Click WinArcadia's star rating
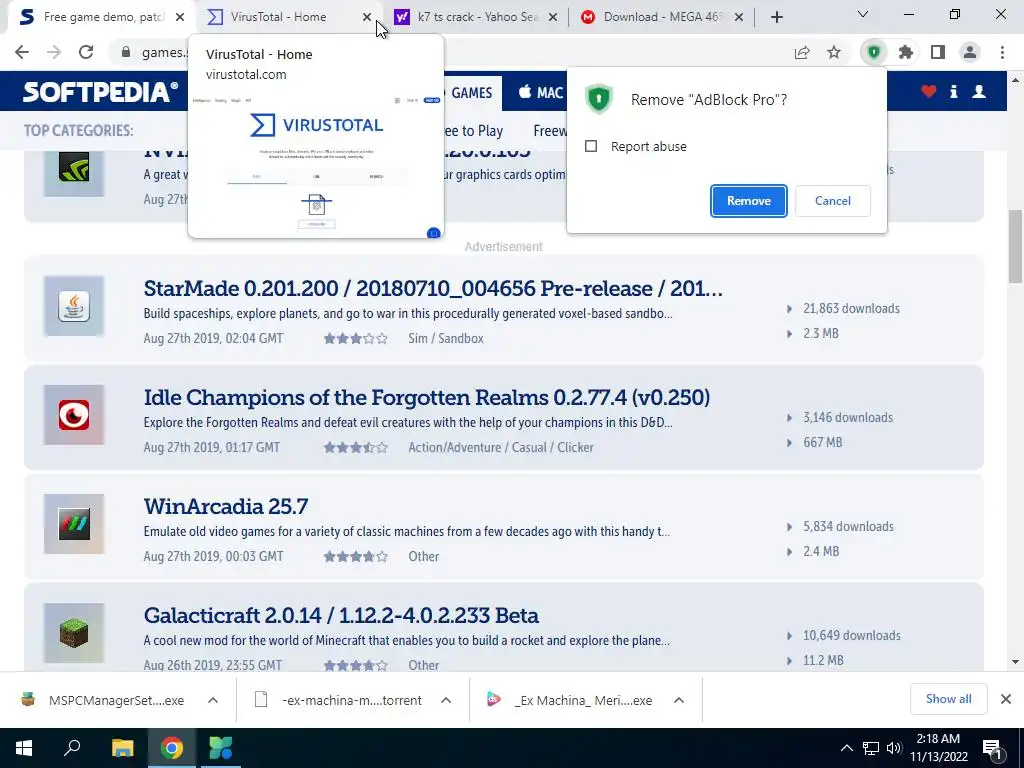 pos(356,556)
